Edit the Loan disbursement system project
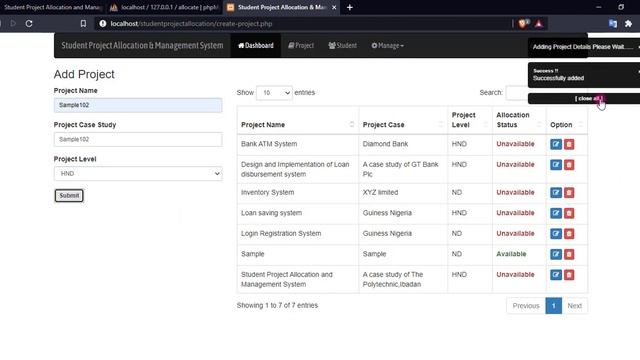The height and width of the screenshot is (360, 640). click(556, 165)
